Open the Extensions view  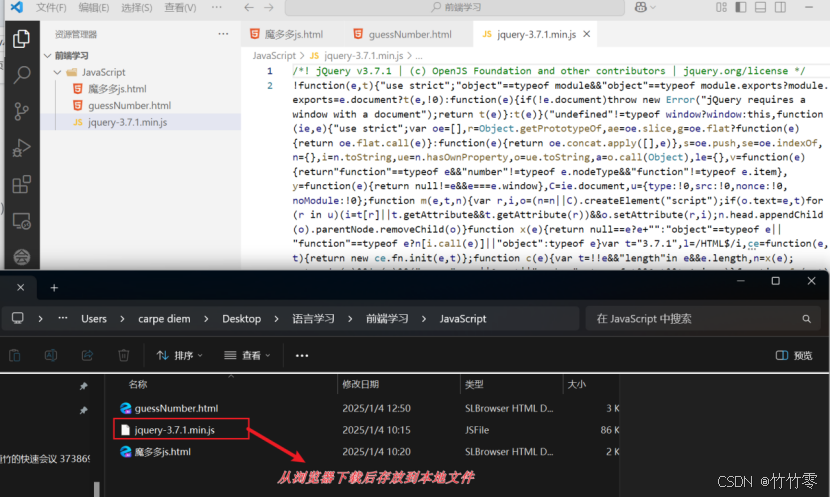pyautogui.click(x=21, y=184)
